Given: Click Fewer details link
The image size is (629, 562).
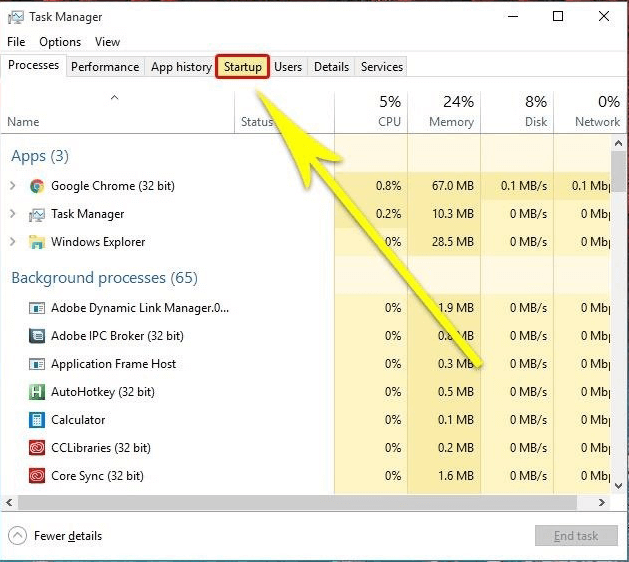Looking at the screenshot, I should point(68,536).
